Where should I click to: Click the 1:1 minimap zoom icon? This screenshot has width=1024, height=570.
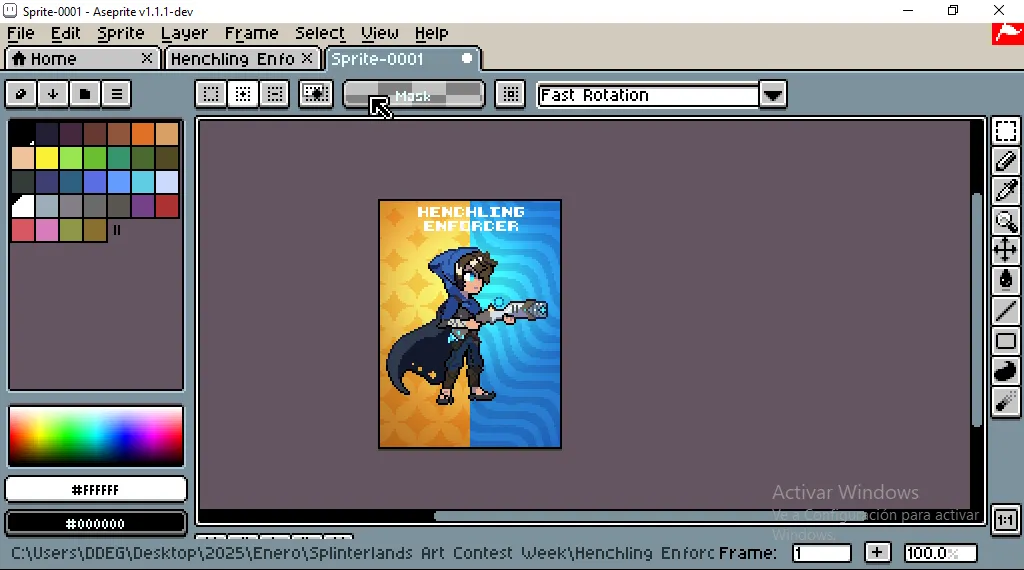(x=1006, y=520)
